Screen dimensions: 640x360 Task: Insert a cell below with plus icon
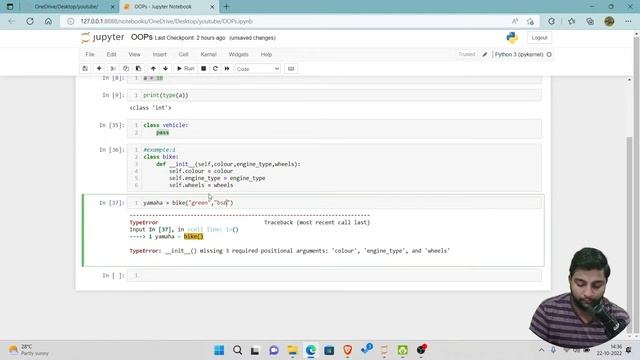pos(99,69)
